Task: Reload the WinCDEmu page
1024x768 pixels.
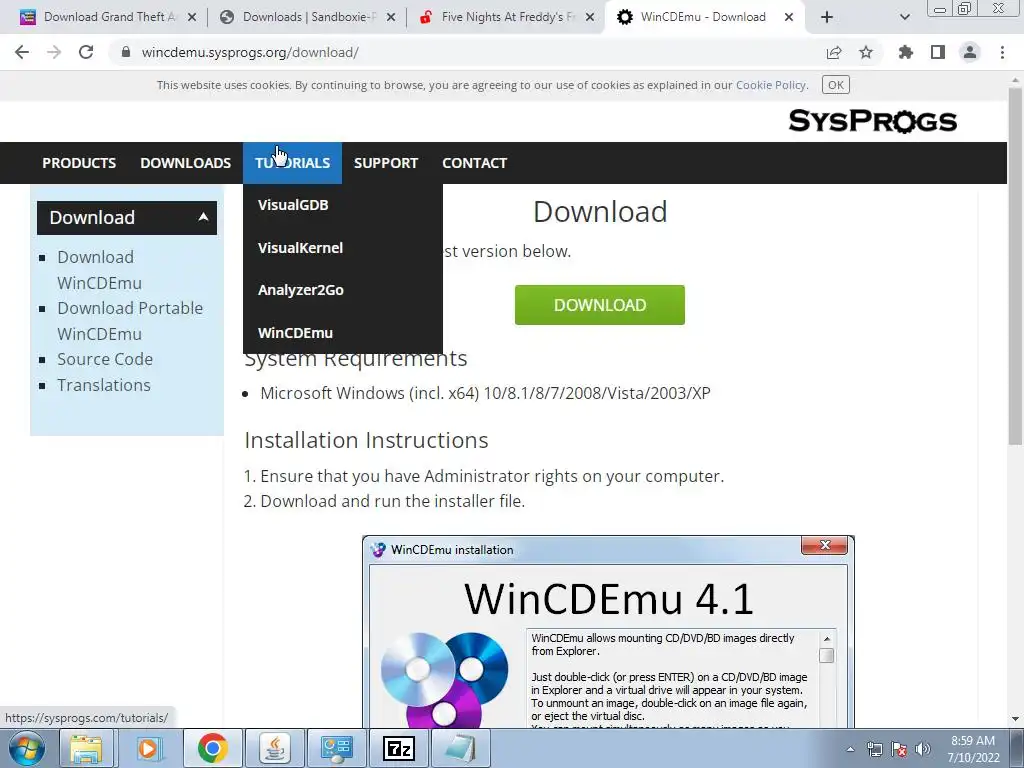Action: click(86, 52)
